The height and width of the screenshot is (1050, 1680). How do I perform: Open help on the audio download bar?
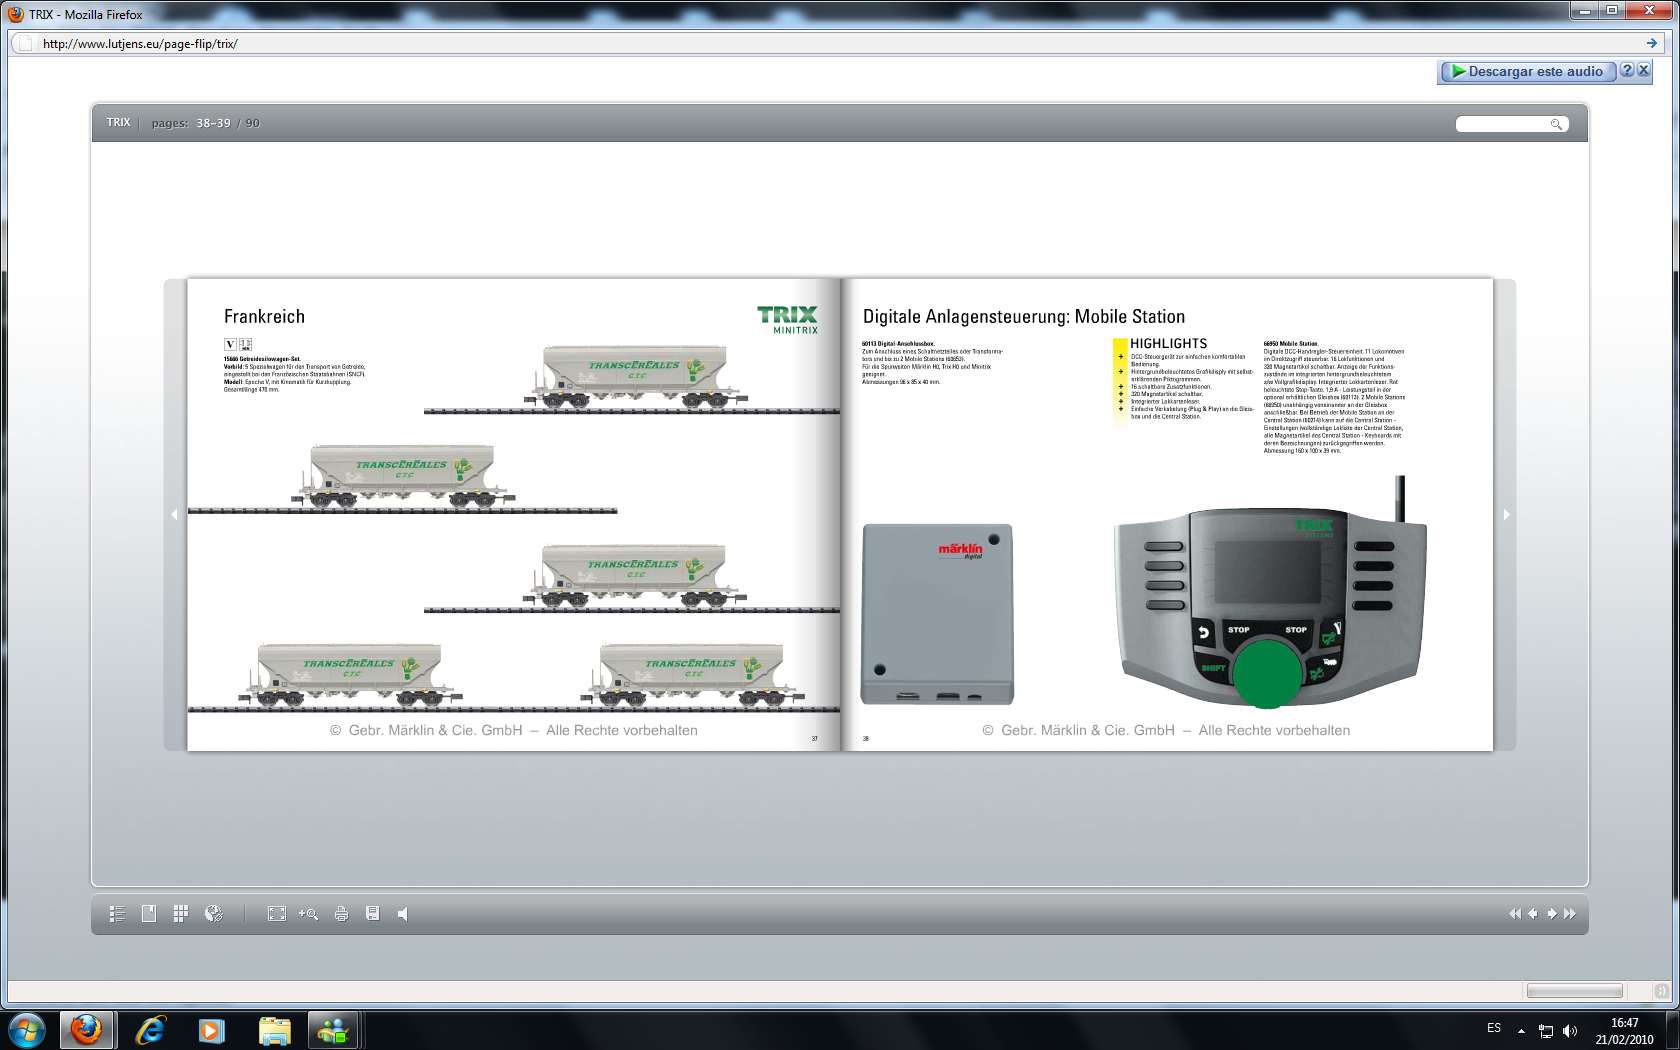(1627, 70)
